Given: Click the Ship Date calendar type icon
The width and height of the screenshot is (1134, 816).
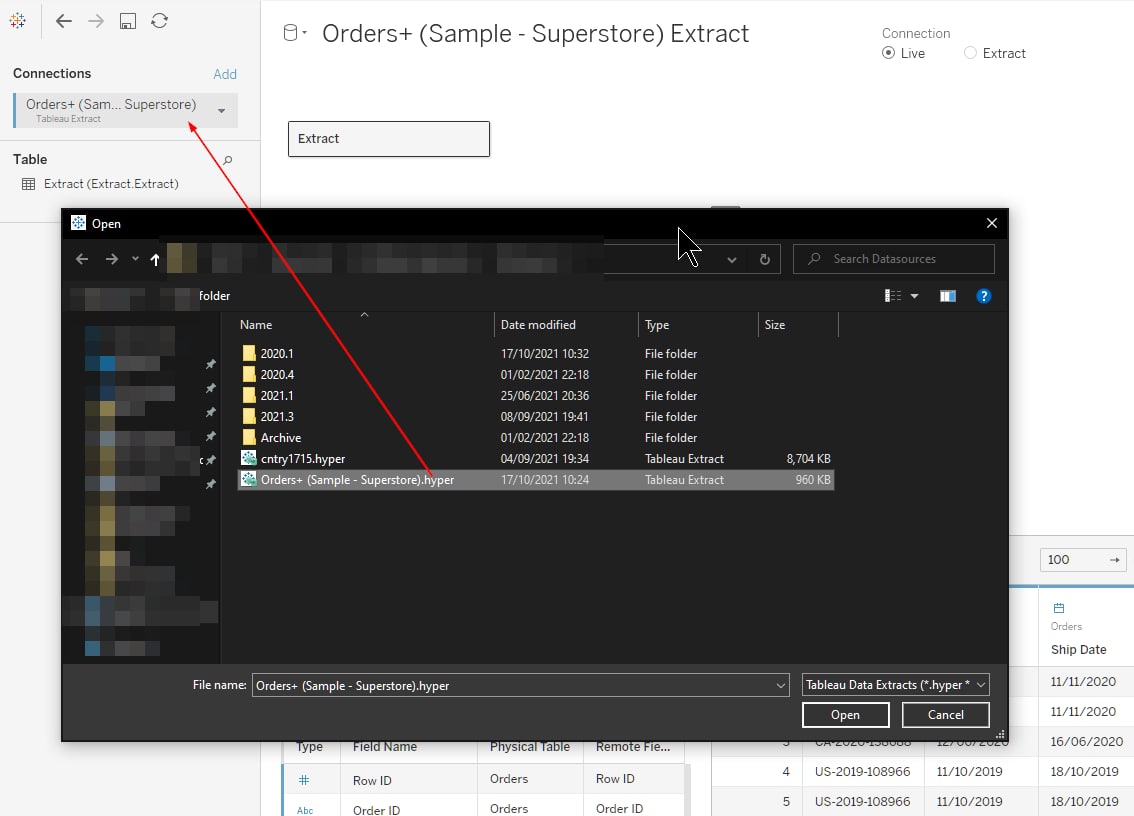Looking at the screenshot, I should pos(1059,608).
